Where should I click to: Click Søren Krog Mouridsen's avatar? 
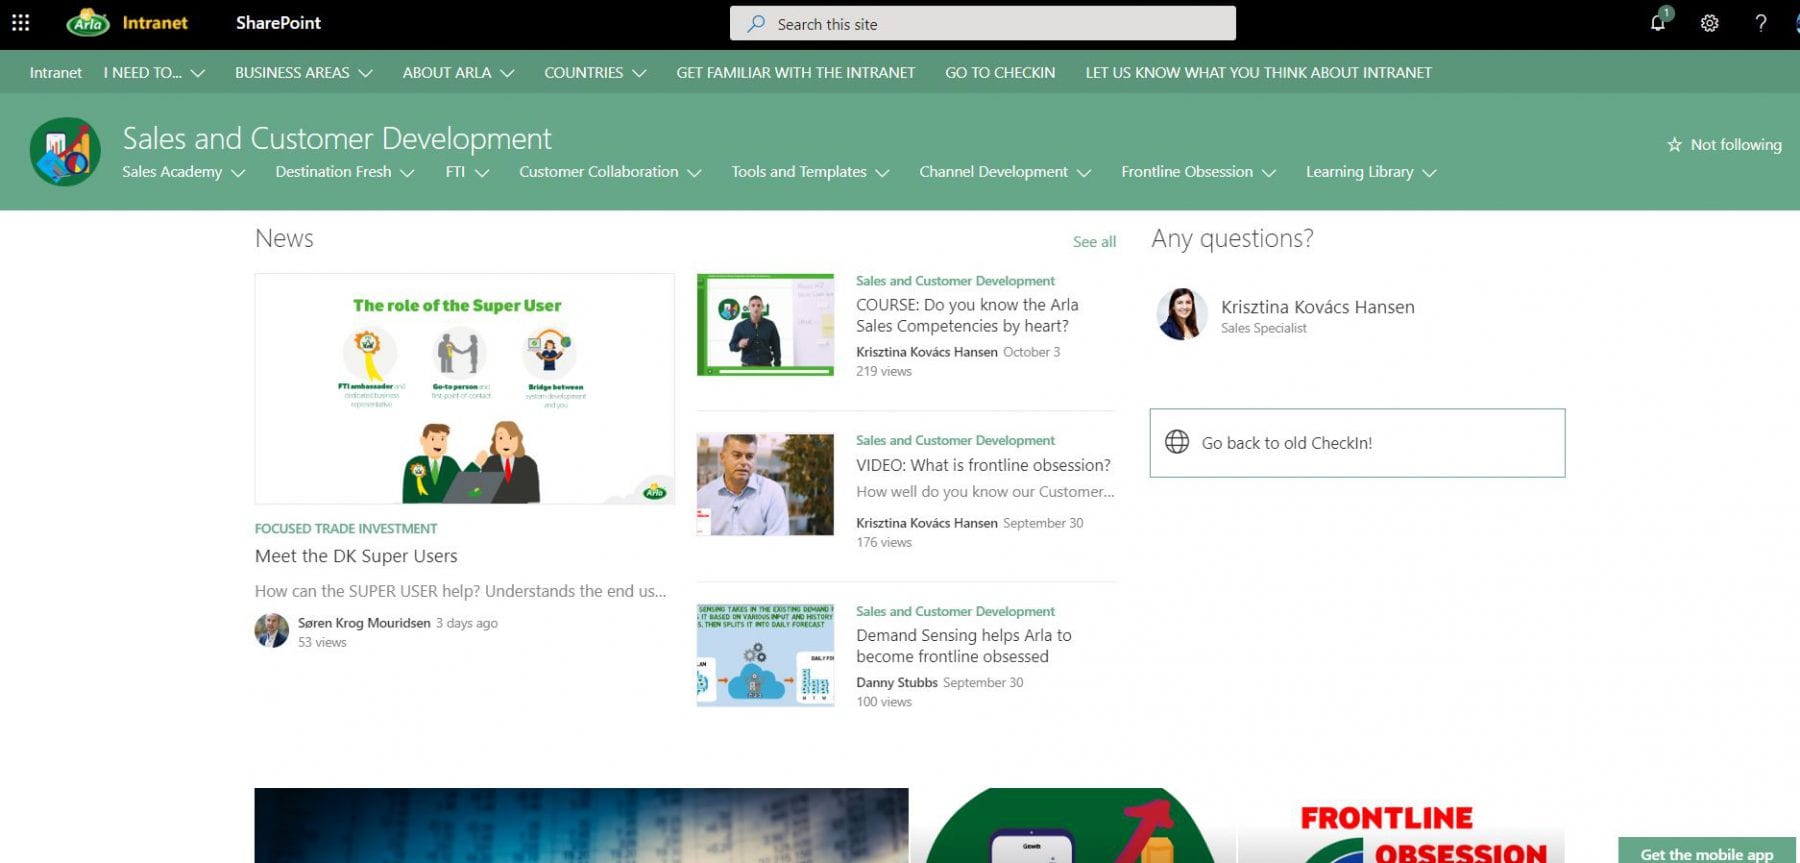pos(272,631)
